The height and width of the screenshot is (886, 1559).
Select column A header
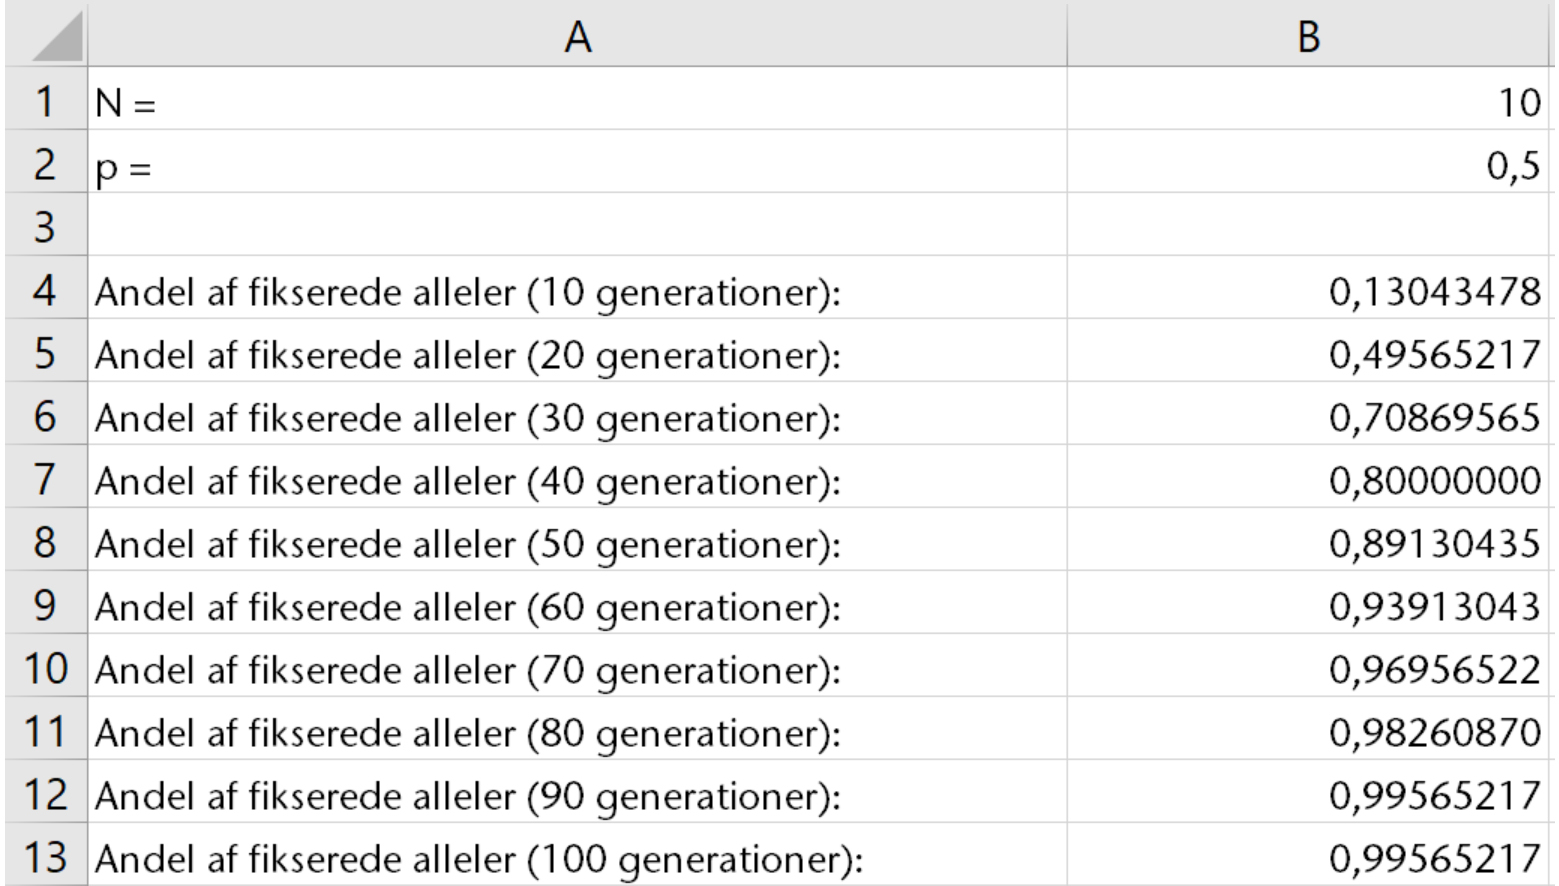pos(577,37)
